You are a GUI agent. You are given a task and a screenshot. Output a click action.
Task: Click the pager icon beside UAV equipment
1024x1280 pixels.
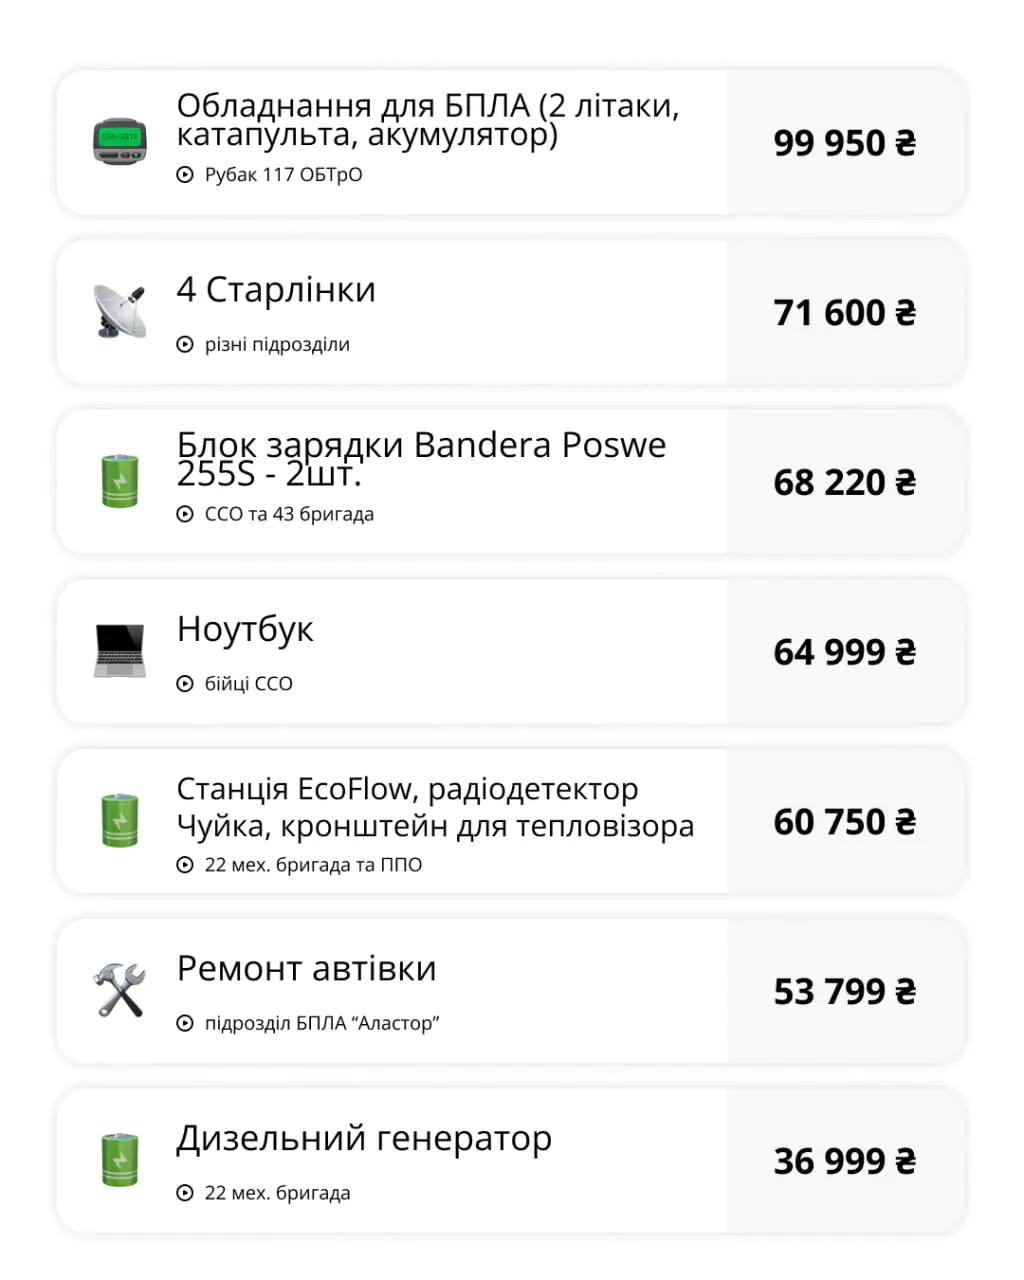120,142
